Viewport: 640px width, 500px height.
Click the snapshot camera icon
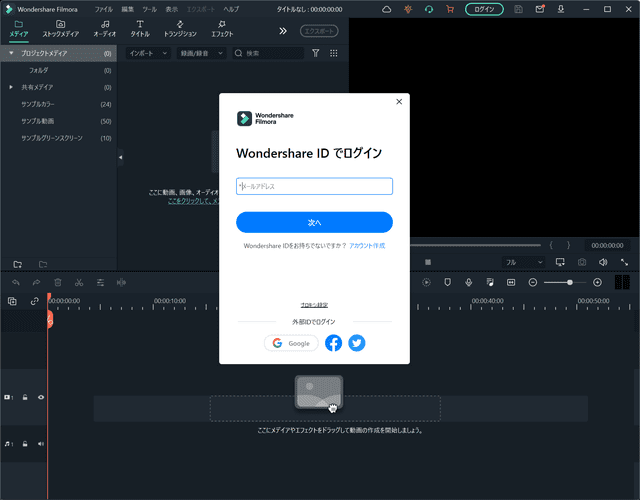pos(582,262)
